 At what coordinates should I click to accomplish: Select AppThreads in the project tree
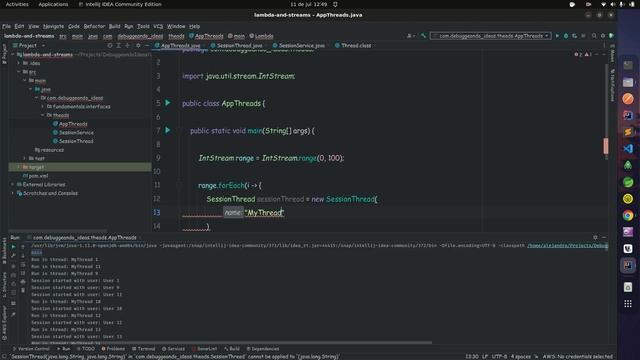pos(73,124)
